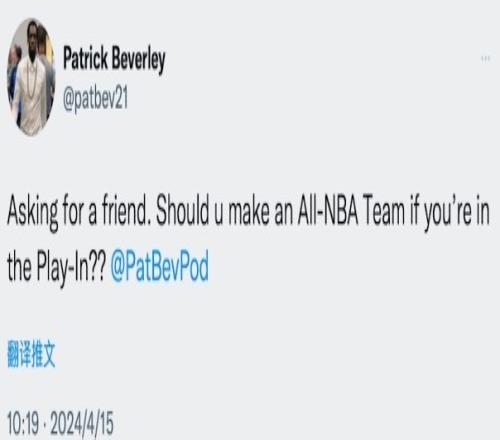Click the 翻译推文 translate tweet link
The width and height of the screenshot is (500, 440).
pos(31,354)
